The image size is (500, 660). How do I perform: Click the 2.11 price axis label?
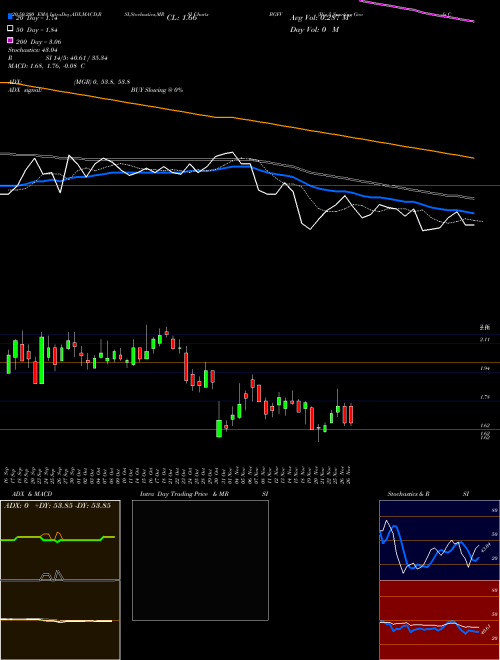(x=485, y=340)
